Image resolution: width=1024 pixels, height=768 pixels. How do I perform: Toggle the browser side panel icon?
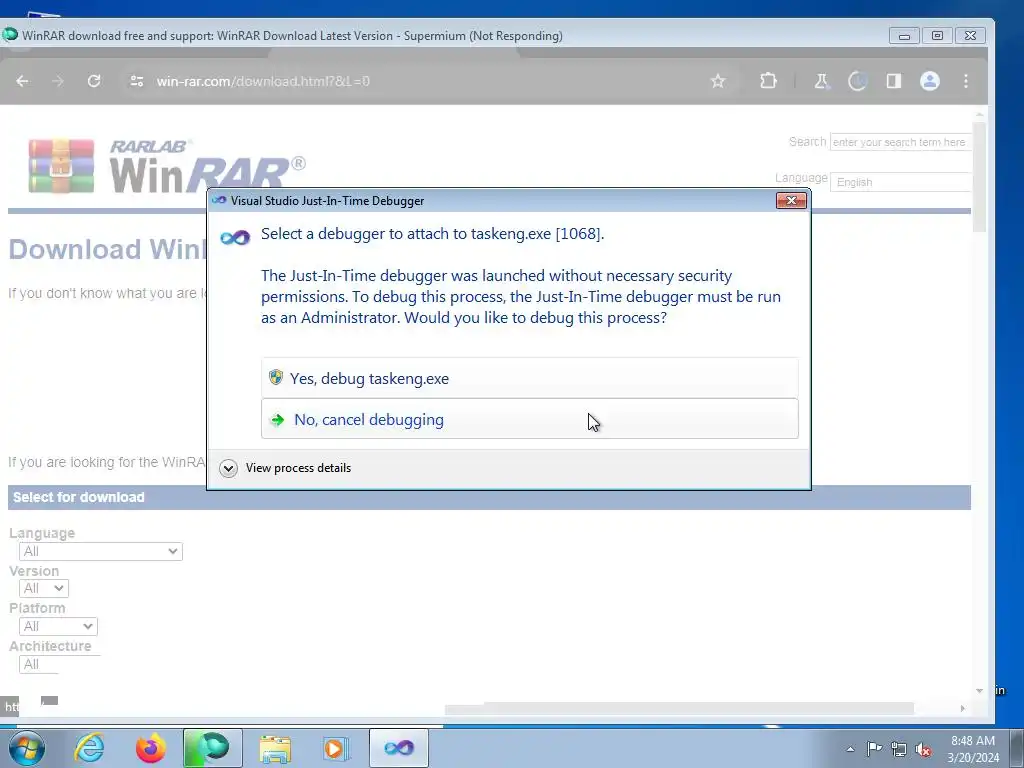tap(893, 81)
